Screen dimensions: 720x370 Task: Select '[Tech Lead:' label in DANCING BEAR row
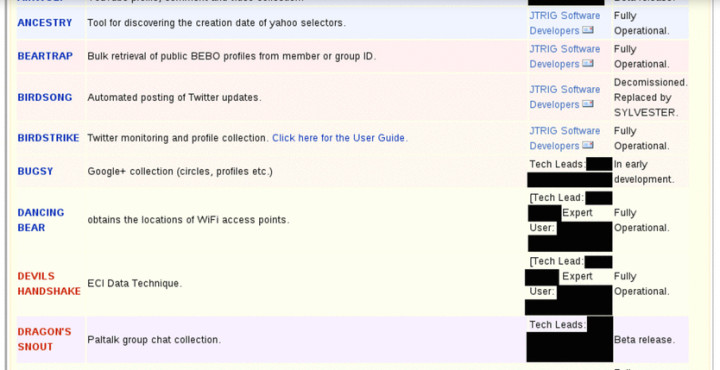[557, 198]
